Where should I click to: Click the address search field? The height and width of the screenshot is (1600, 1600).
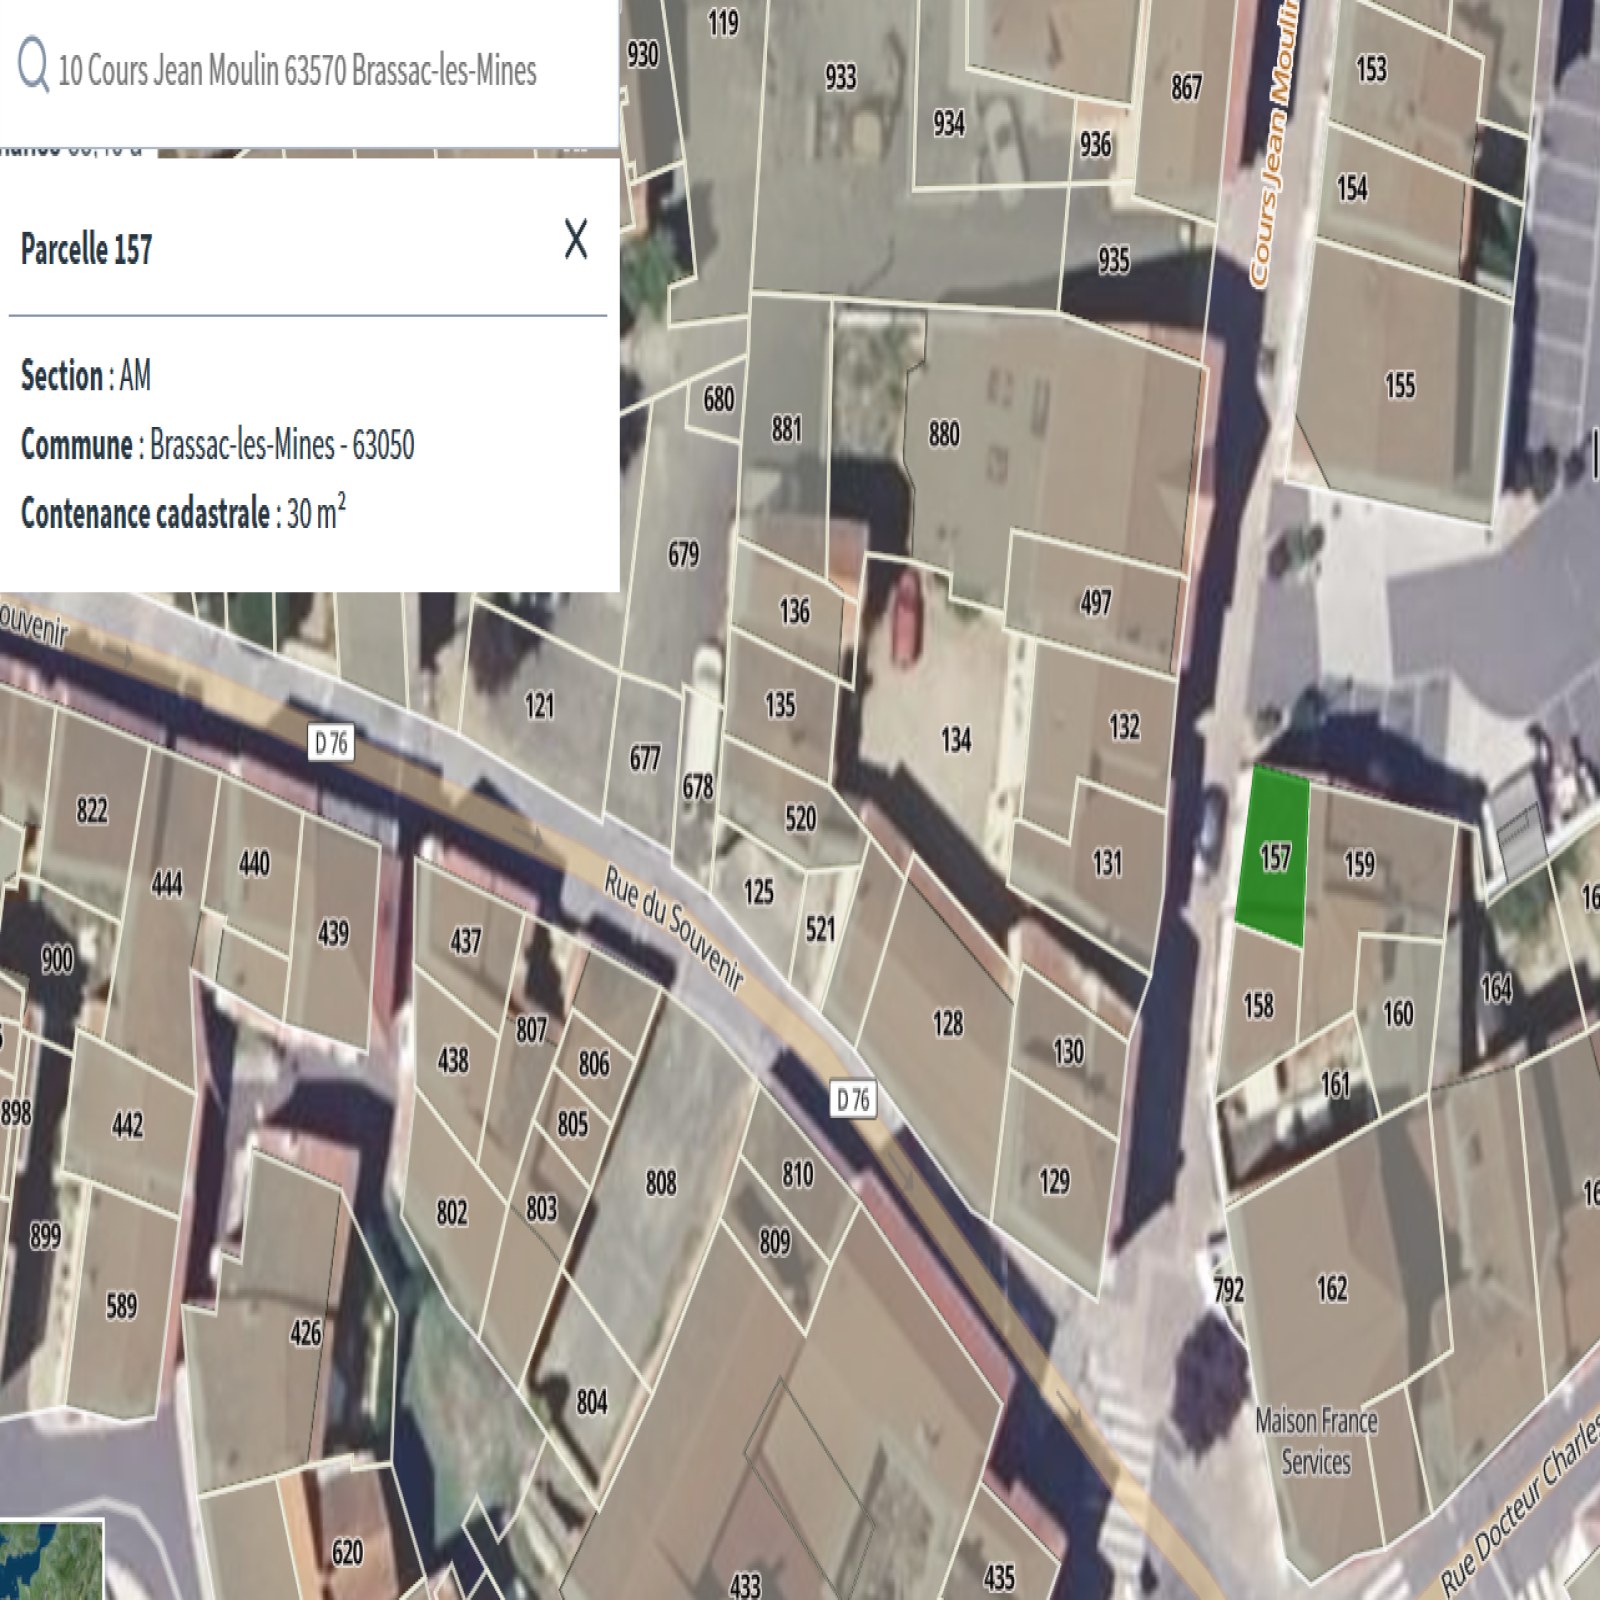[x=300, y=71]
